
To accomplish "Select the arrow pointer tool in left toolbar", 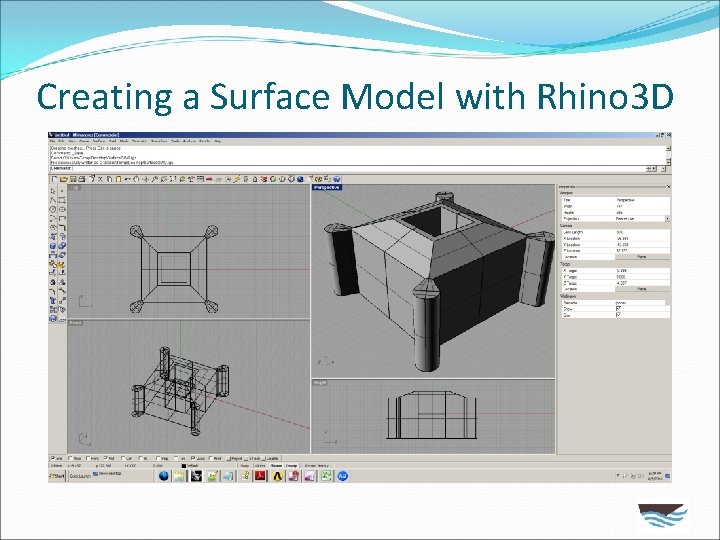I will pos(53,191).
